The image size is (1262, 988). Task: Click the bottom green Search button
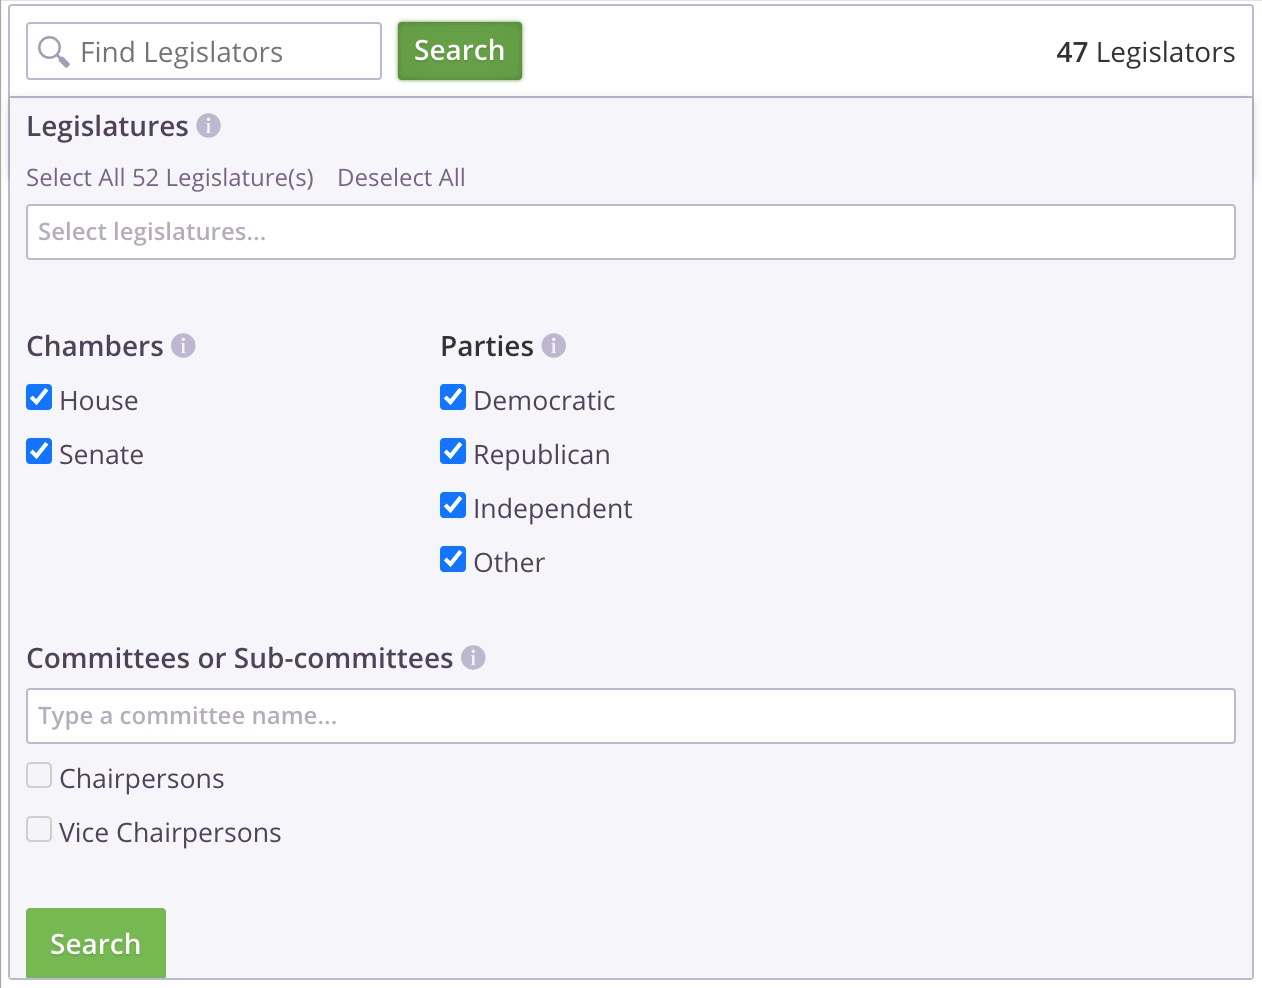(96, 943)
